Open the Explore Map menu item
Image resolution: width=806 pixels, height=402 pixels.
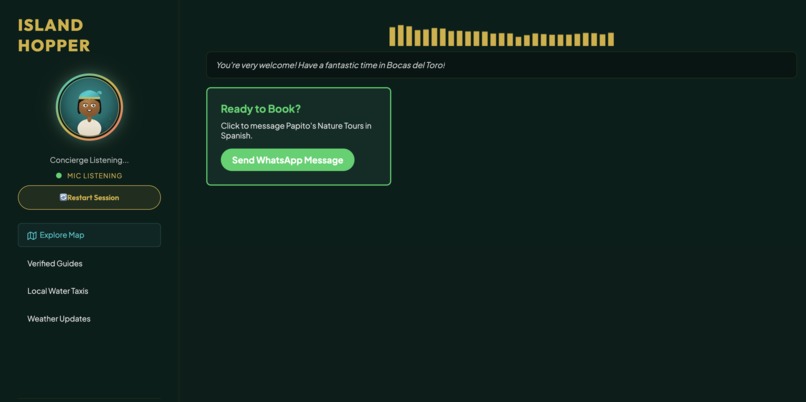pyautogui.click(x=89, y=235)
